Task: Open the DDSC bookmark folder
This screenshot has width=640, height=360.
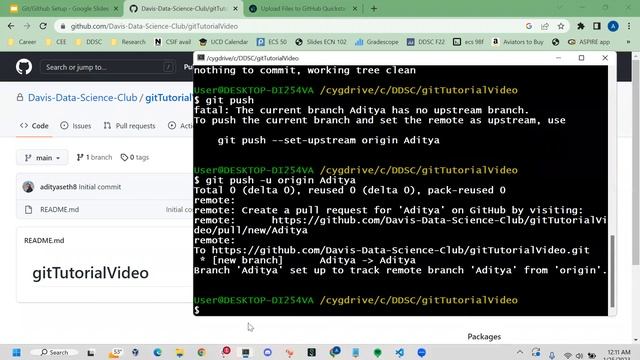Action: coord(89,42)
